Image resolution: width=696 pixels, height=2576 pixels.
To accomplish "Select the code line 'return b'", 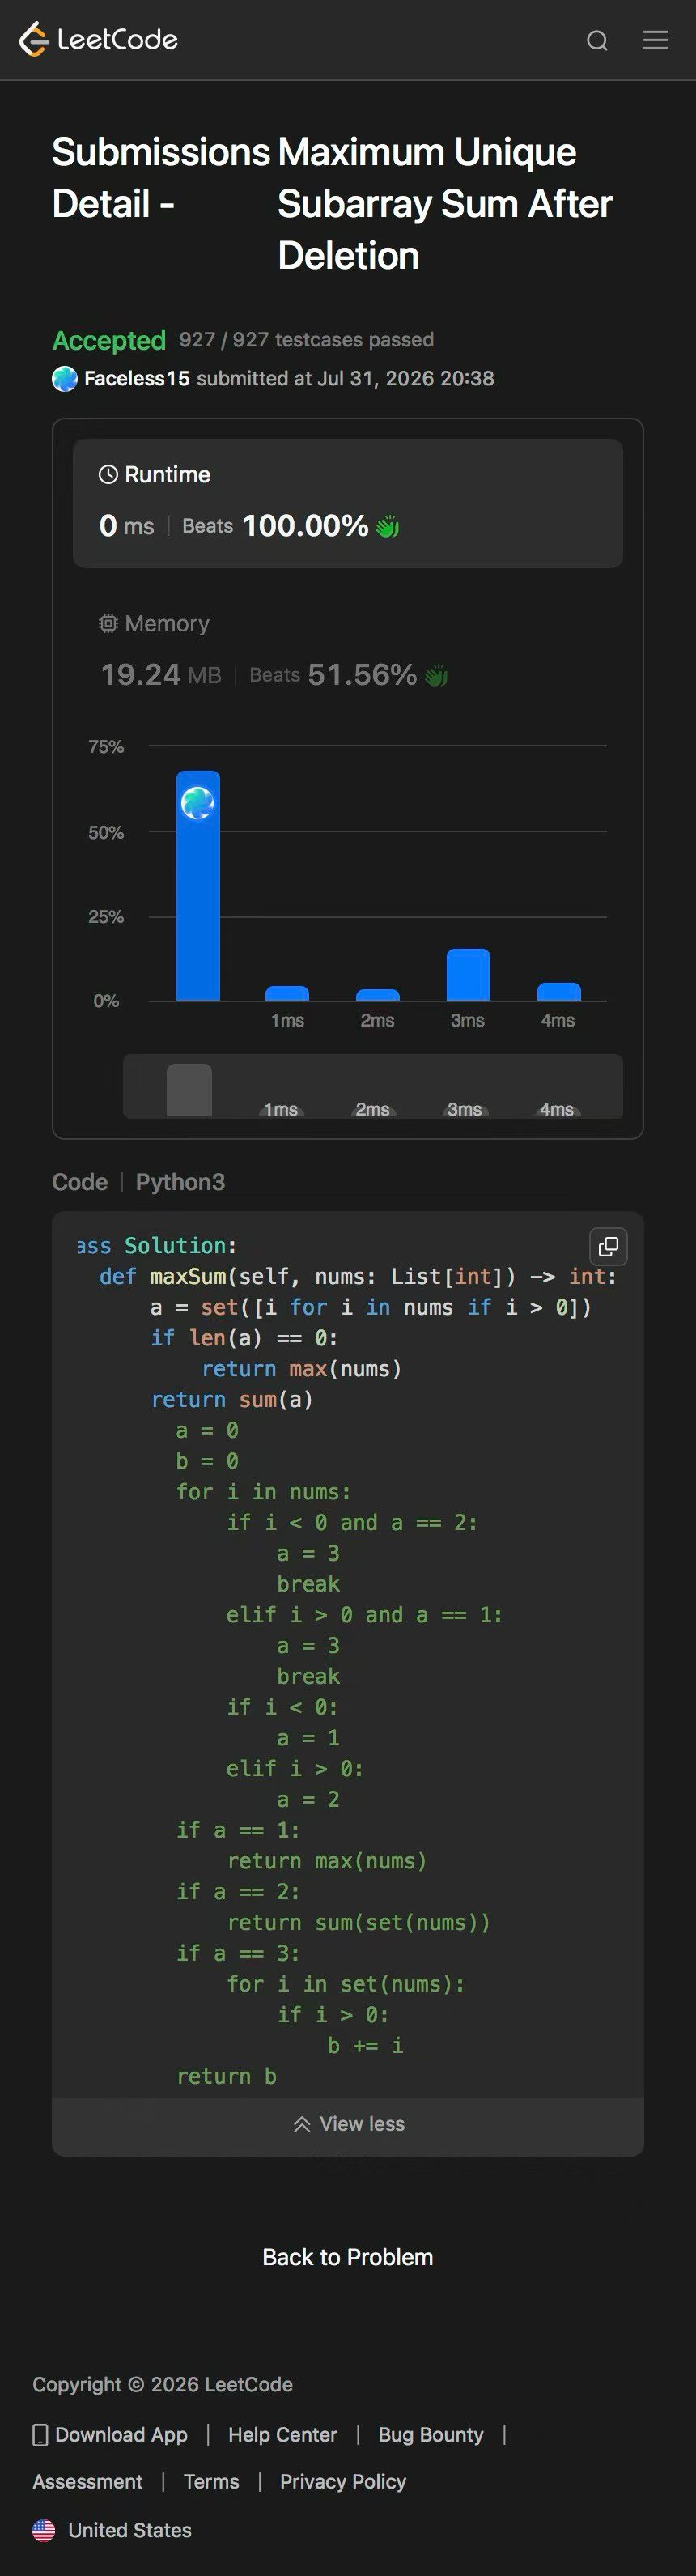I will pos(226,2076).
